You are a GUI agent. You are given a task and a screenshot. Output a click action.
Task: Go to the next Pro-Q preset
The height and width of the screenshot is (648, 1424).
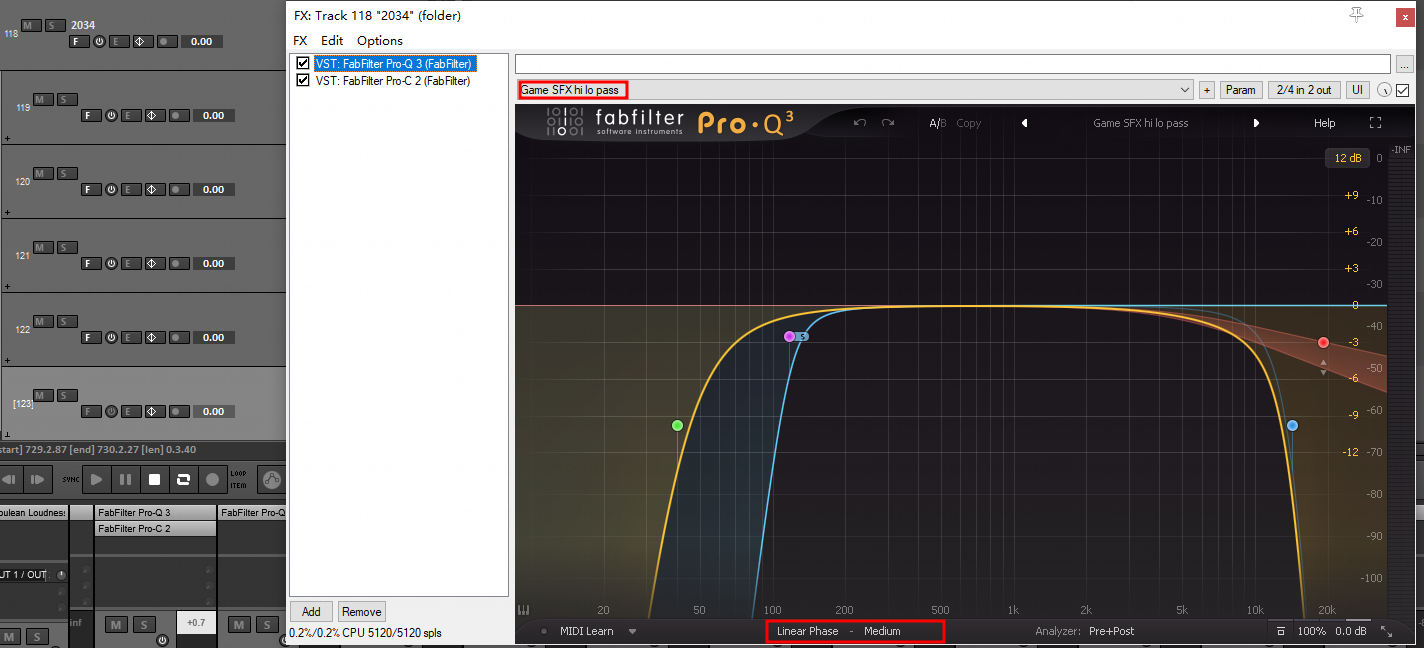click(1256, 123)
